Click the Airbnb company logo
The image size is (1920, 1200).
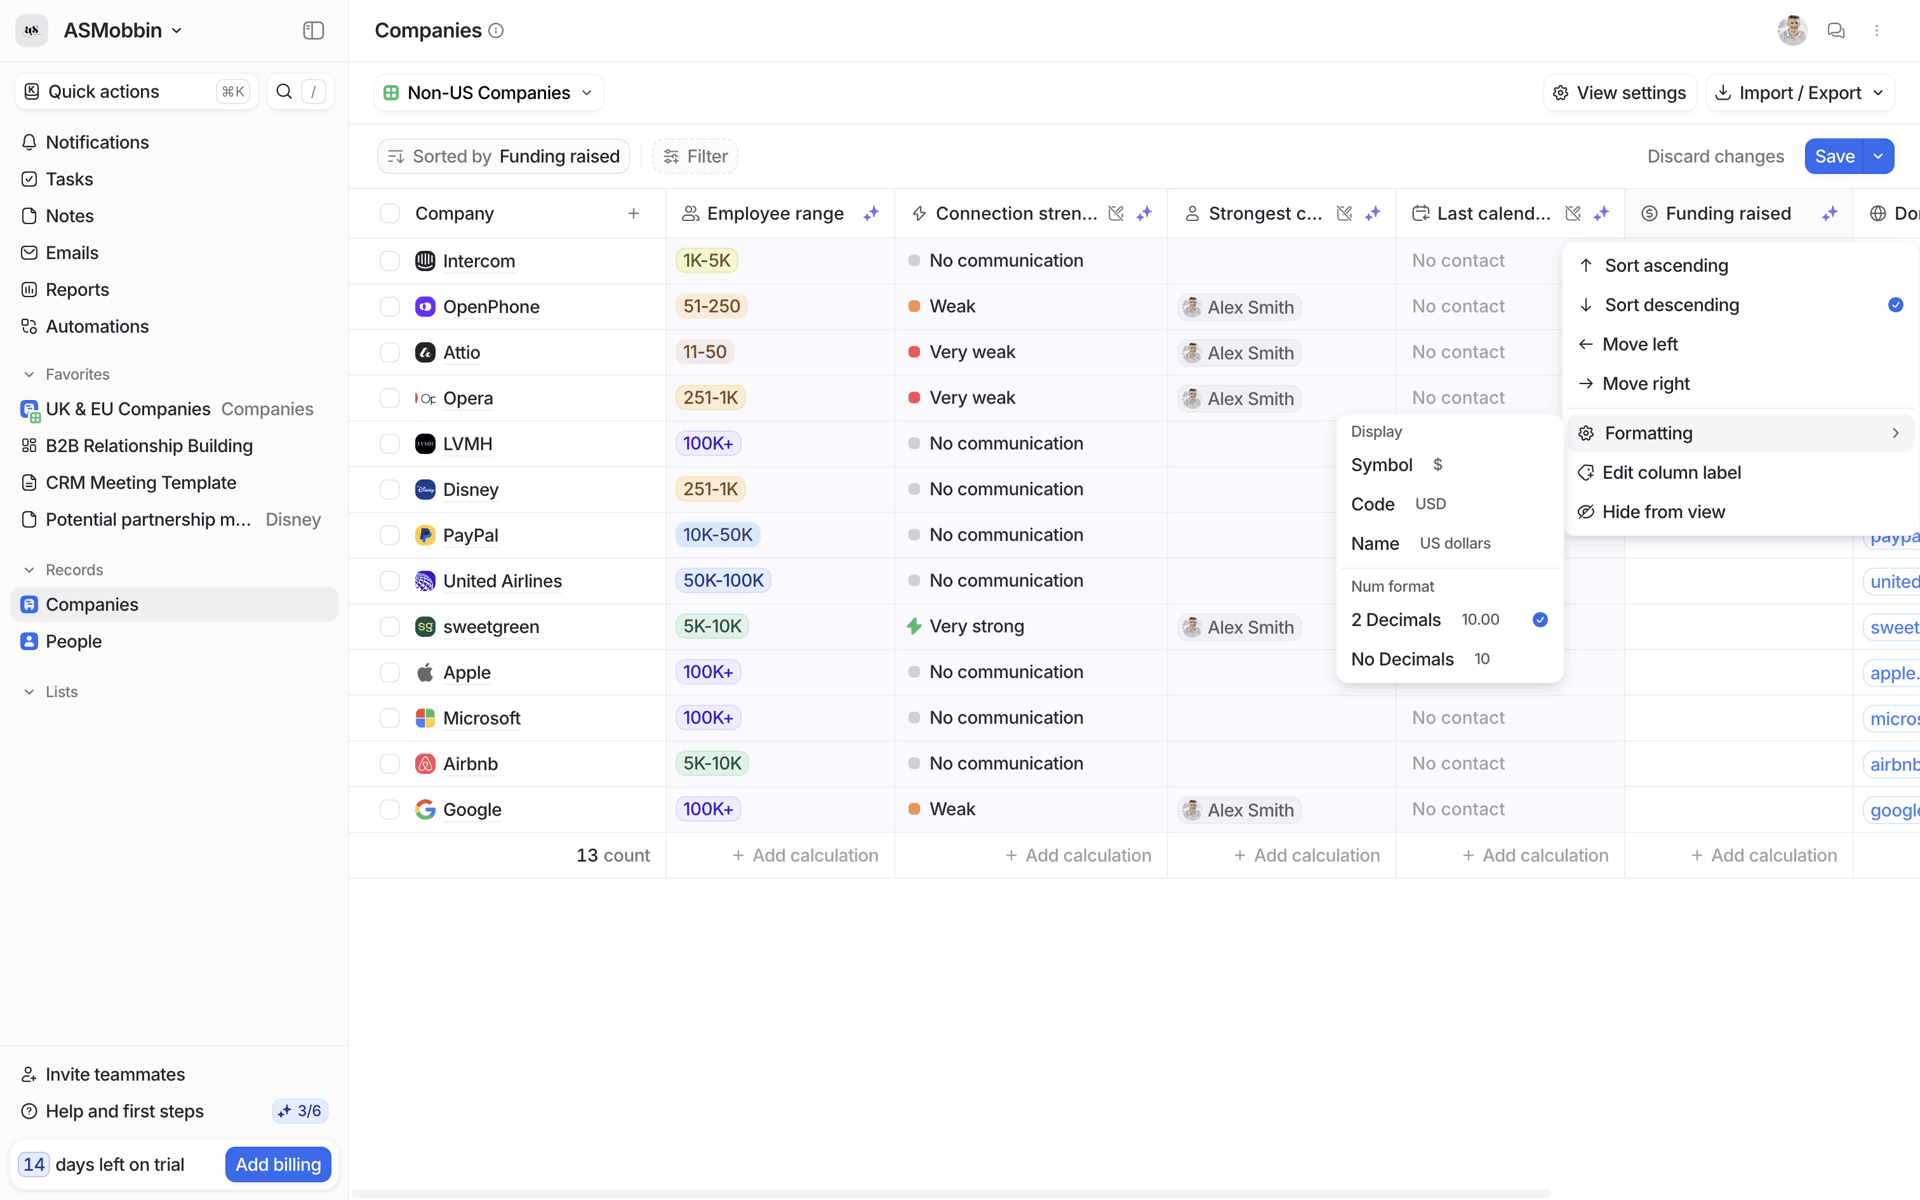pos(425,764)
